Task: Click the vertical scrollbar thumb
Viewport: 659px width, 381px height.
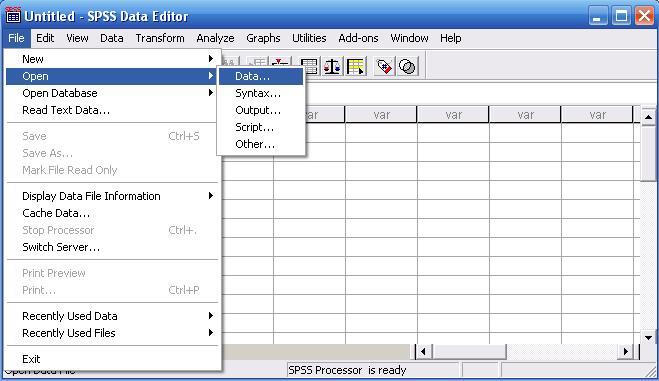Action: pos(648,153)
